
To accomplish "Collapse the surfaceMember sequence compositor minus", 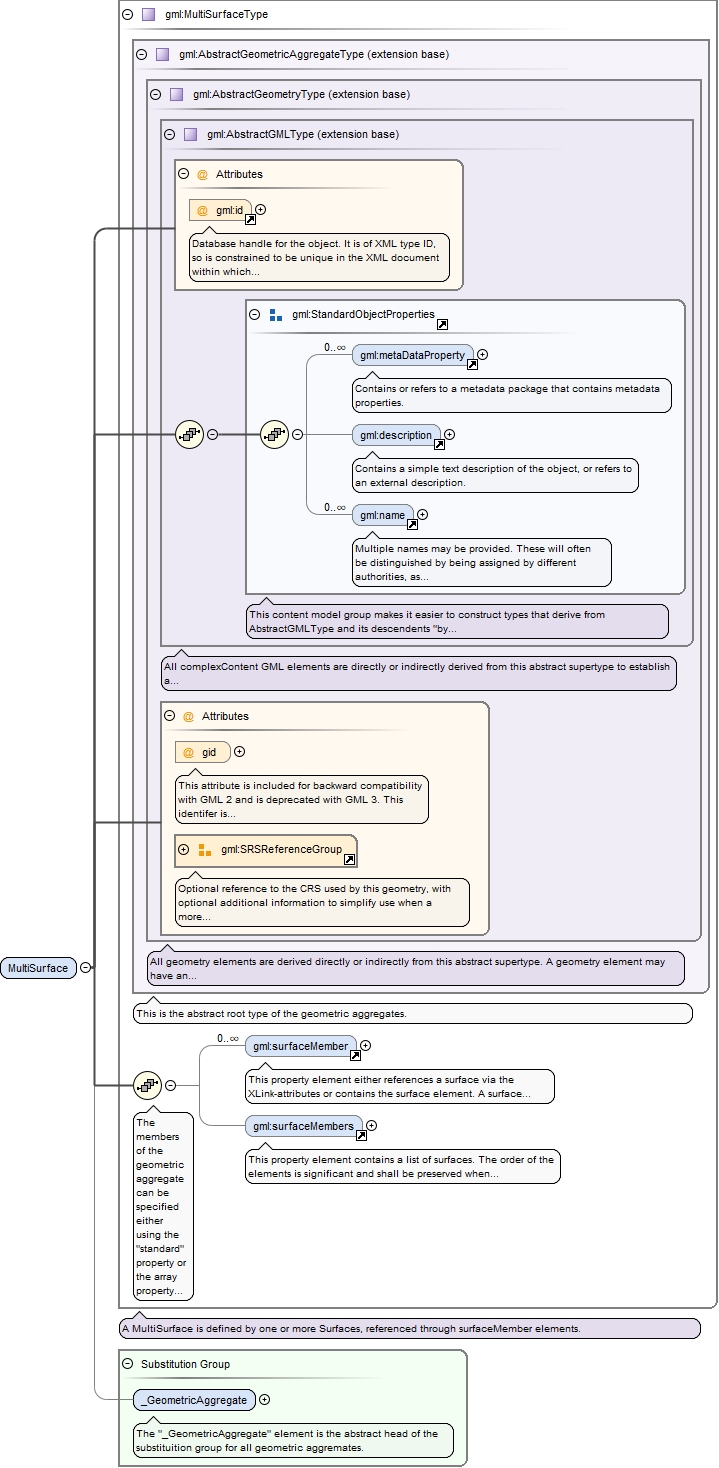I will pyautogui.click(x=170, y=1085).
